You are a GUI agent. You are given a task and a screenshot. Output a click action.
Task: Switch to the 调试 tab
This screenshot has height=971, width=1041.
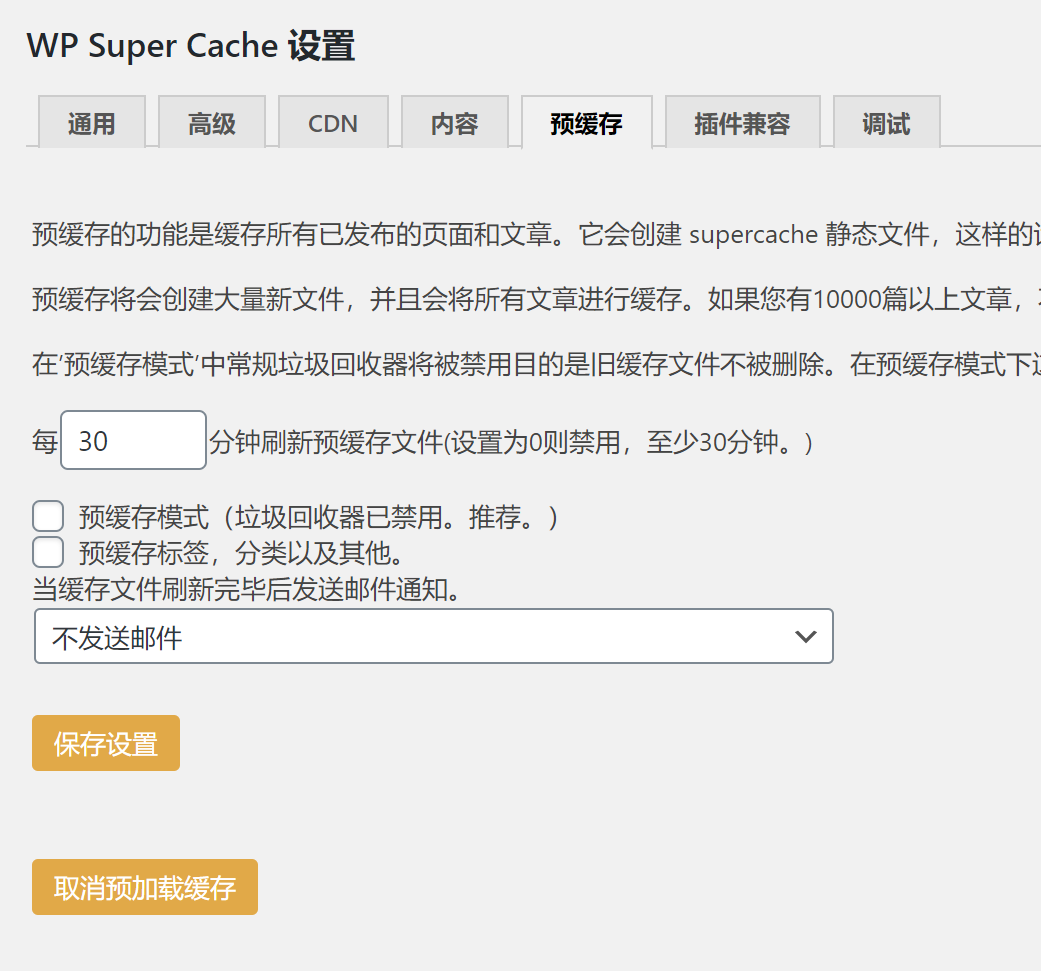pyautogui.click(x=886, y=123)
